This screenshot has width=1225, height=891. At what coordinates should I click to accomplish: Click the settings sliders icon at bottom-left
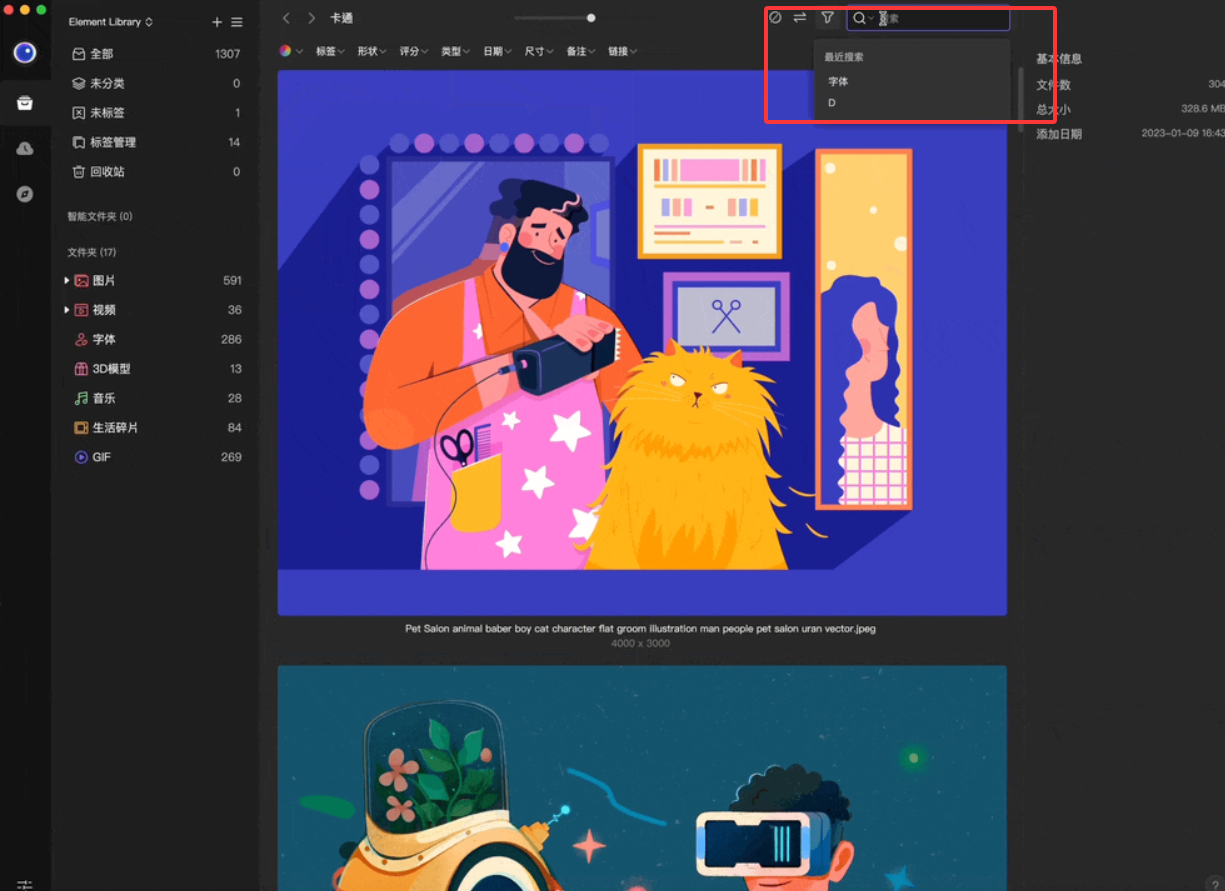(x=25, y=883)
